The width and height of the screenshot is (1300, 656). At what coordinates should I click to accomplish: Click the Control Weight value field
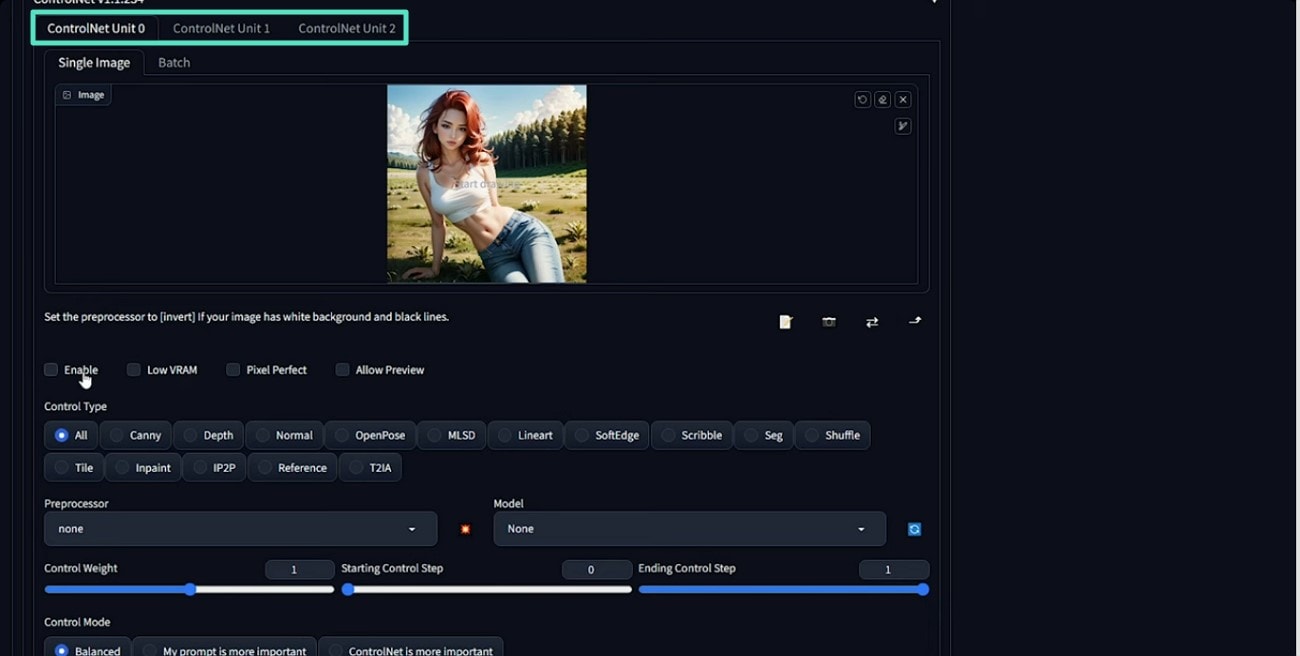[299, 569]
